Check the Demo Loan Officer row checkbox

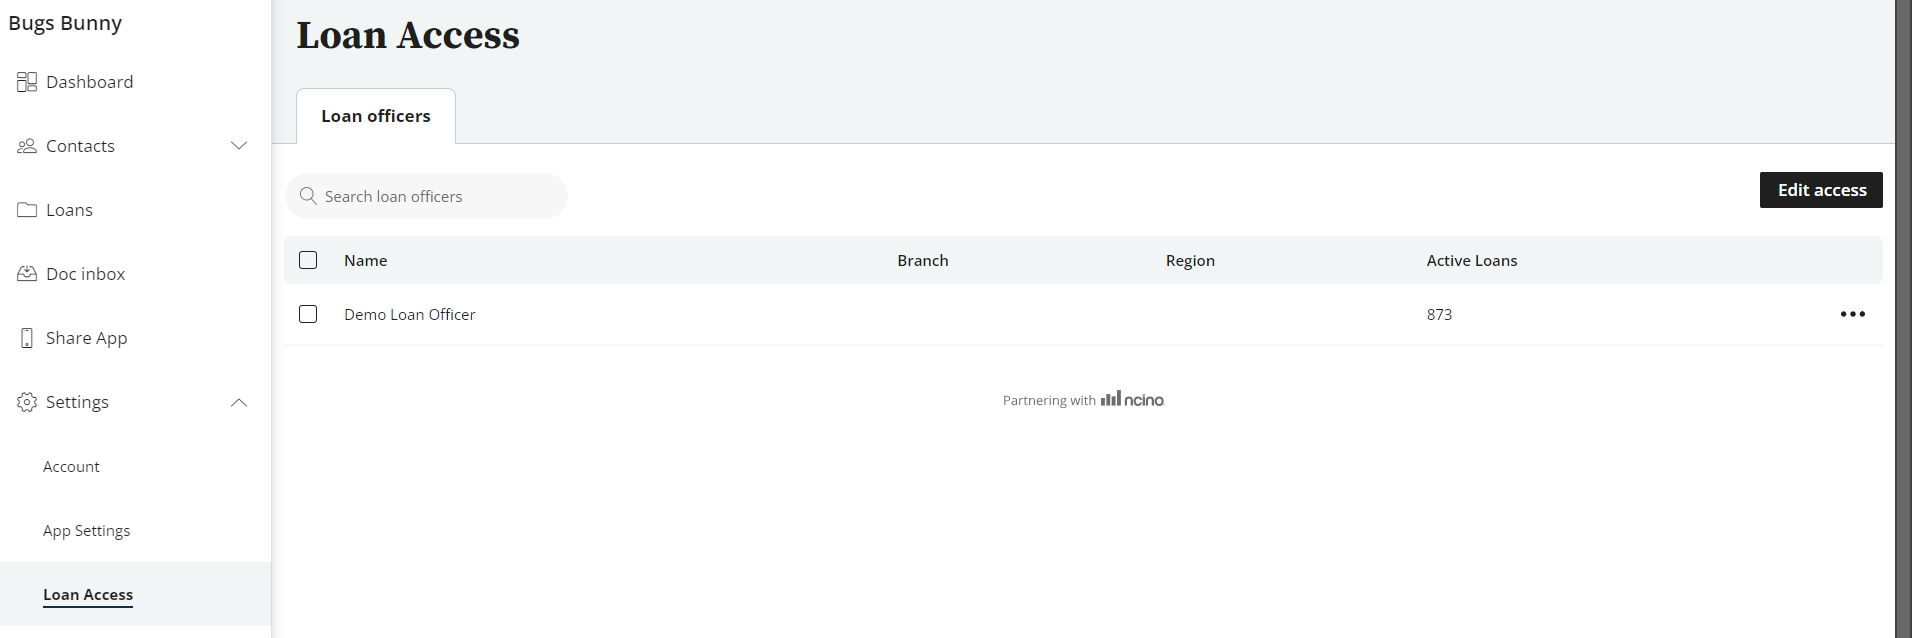click(x=308, y=314)
